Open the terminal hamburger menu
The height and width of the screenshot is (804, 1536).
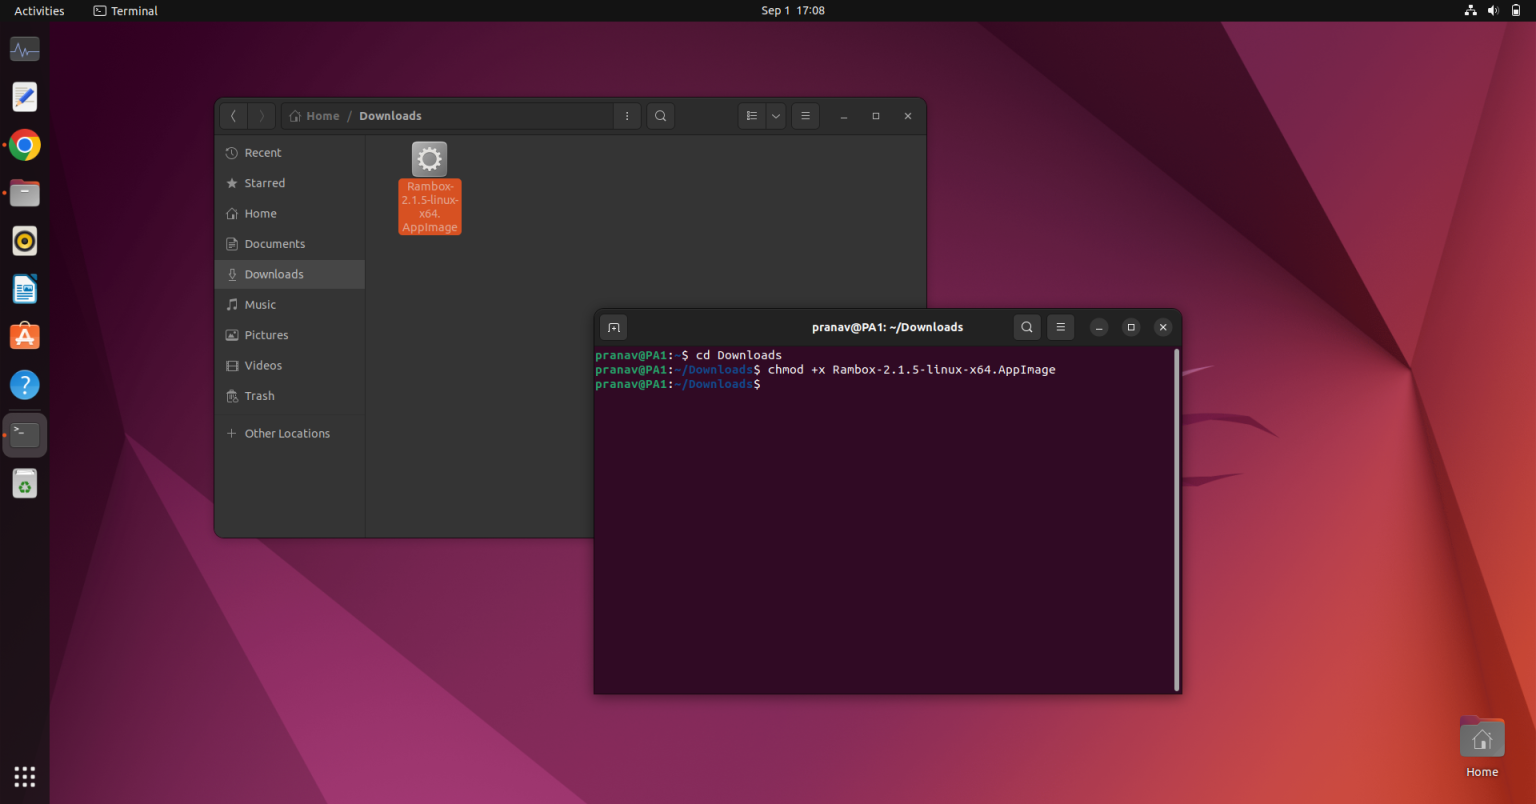click(1060, 327)
